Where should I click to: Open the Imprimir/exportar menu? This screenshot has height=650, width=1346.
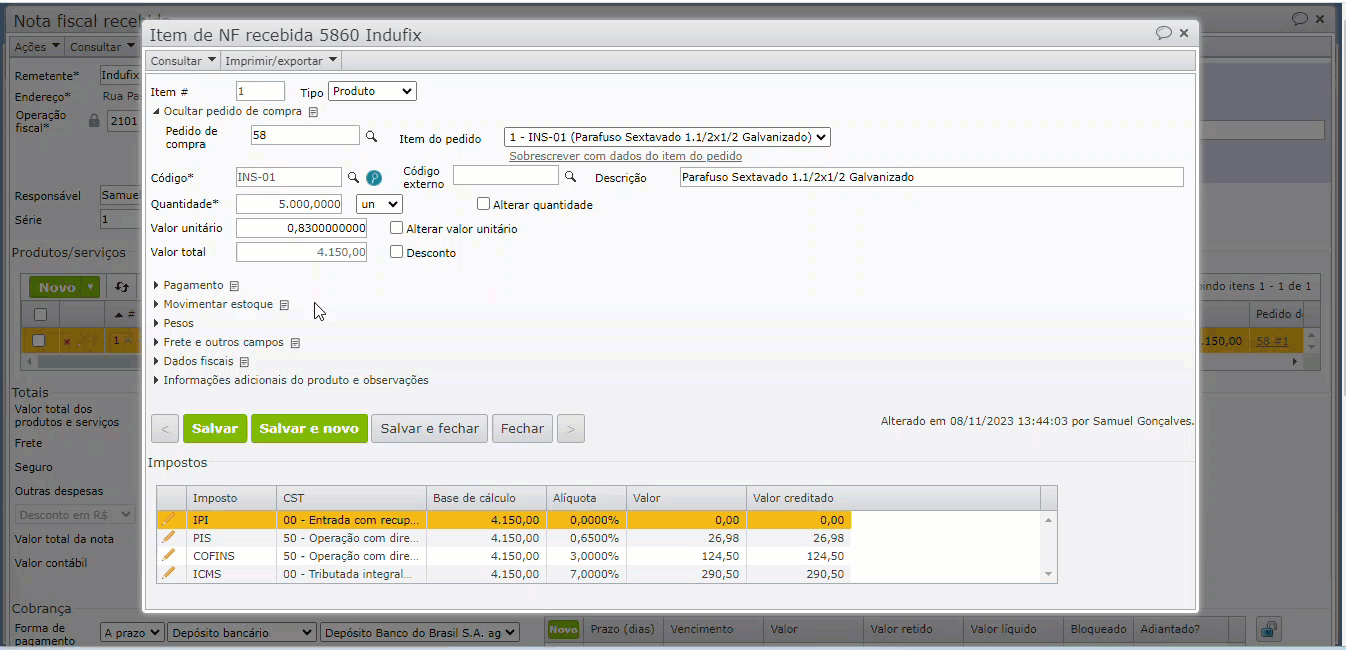click(x=282, y=61)
